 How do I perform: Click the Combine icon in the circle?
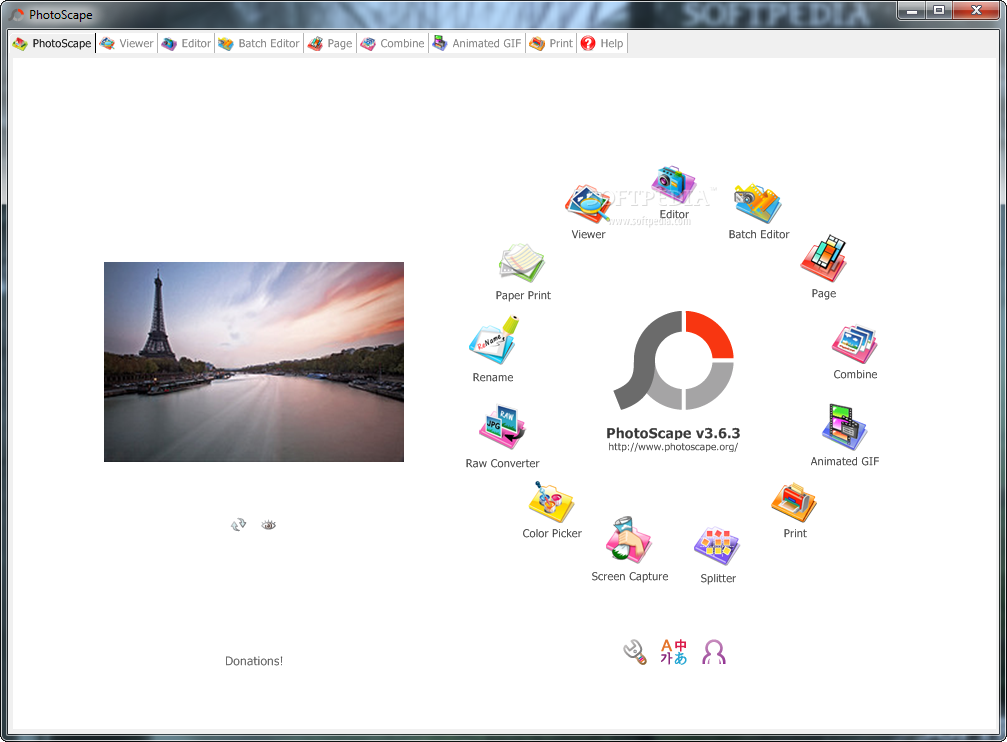pos(854,343)
